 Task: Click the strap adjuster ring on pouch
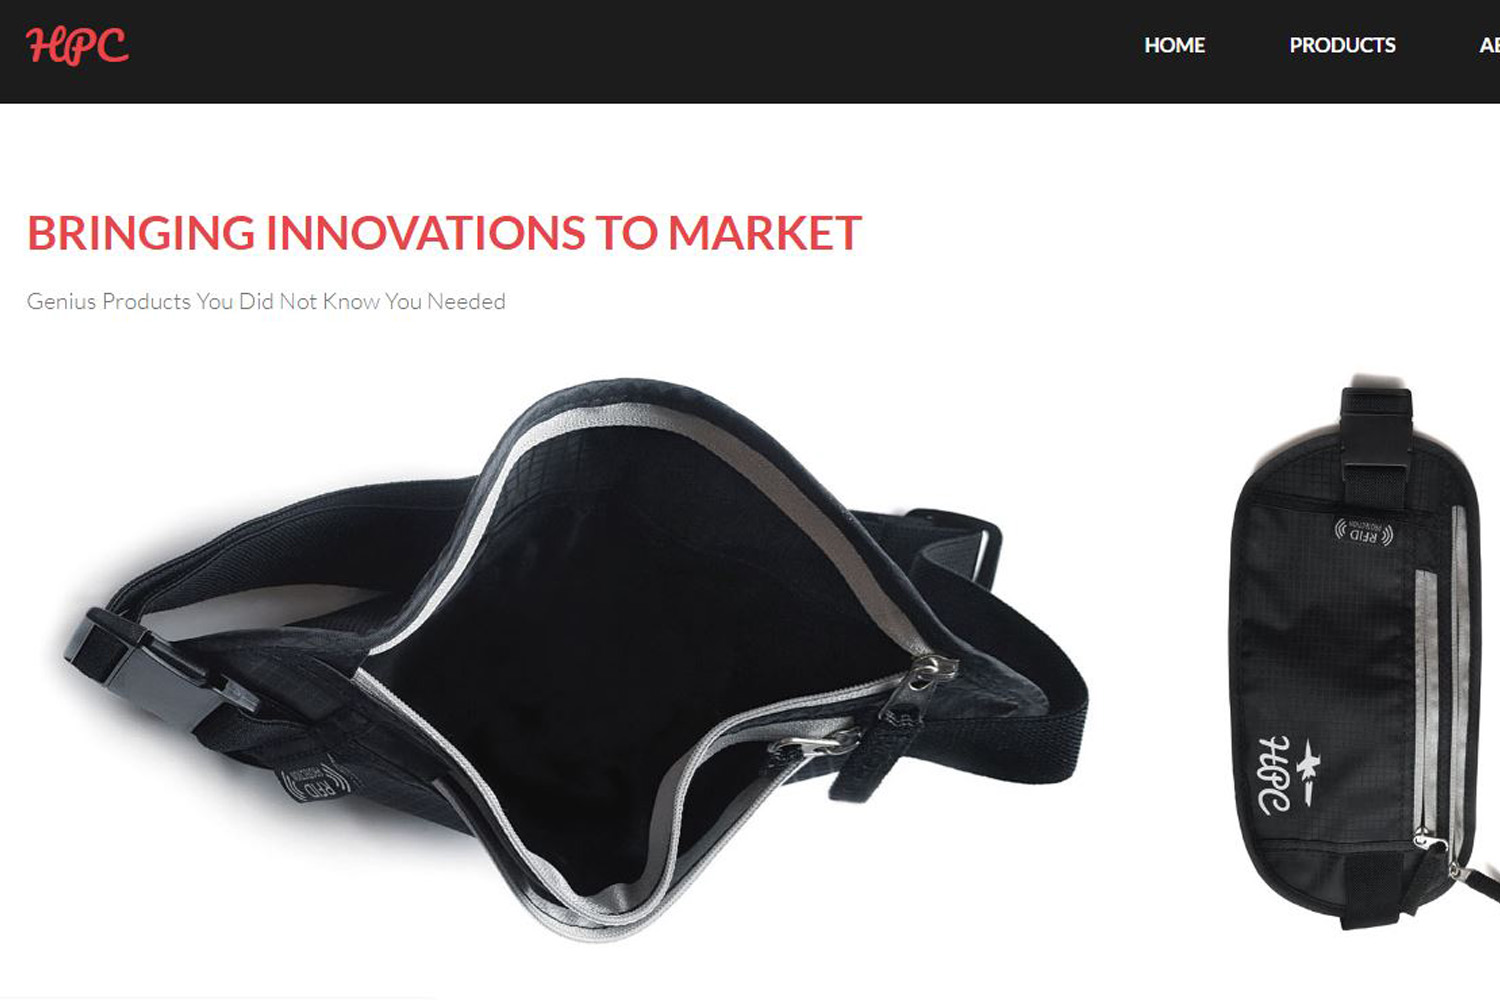pyautogui.click(x=975, y=545)
